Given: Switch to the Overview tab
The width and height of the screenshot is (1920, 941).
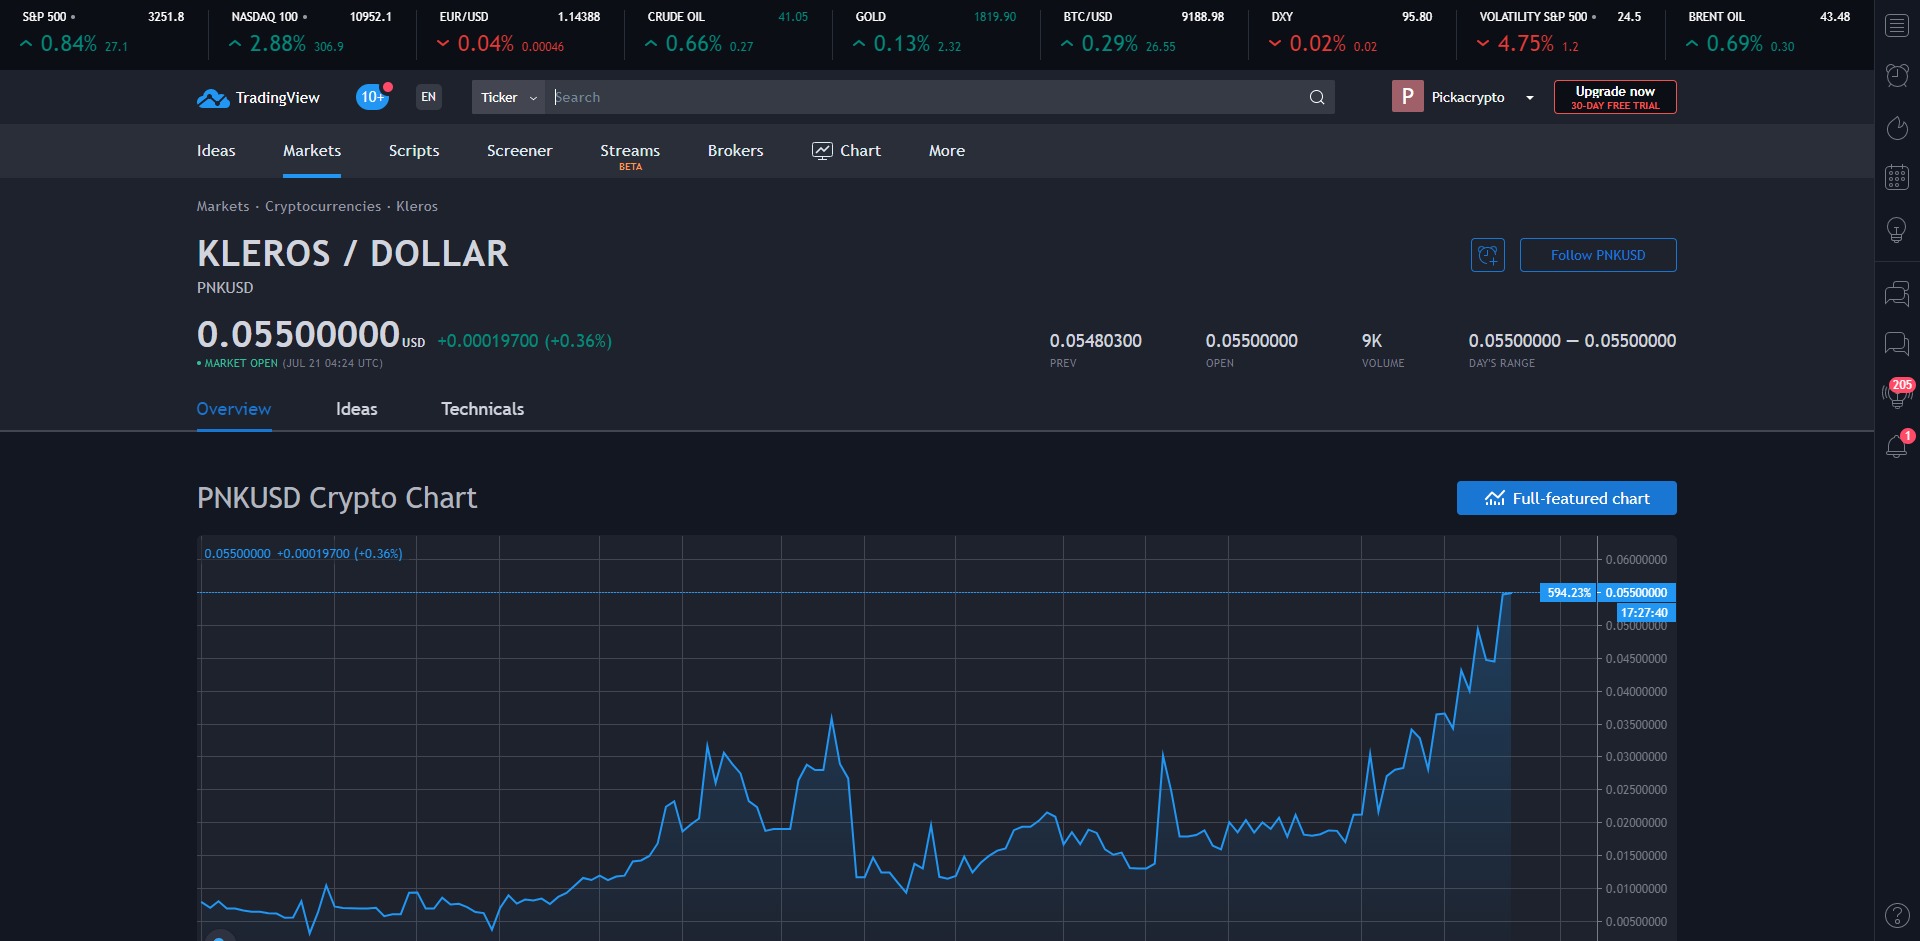Looking at the screenshot, I should point(234,409).
